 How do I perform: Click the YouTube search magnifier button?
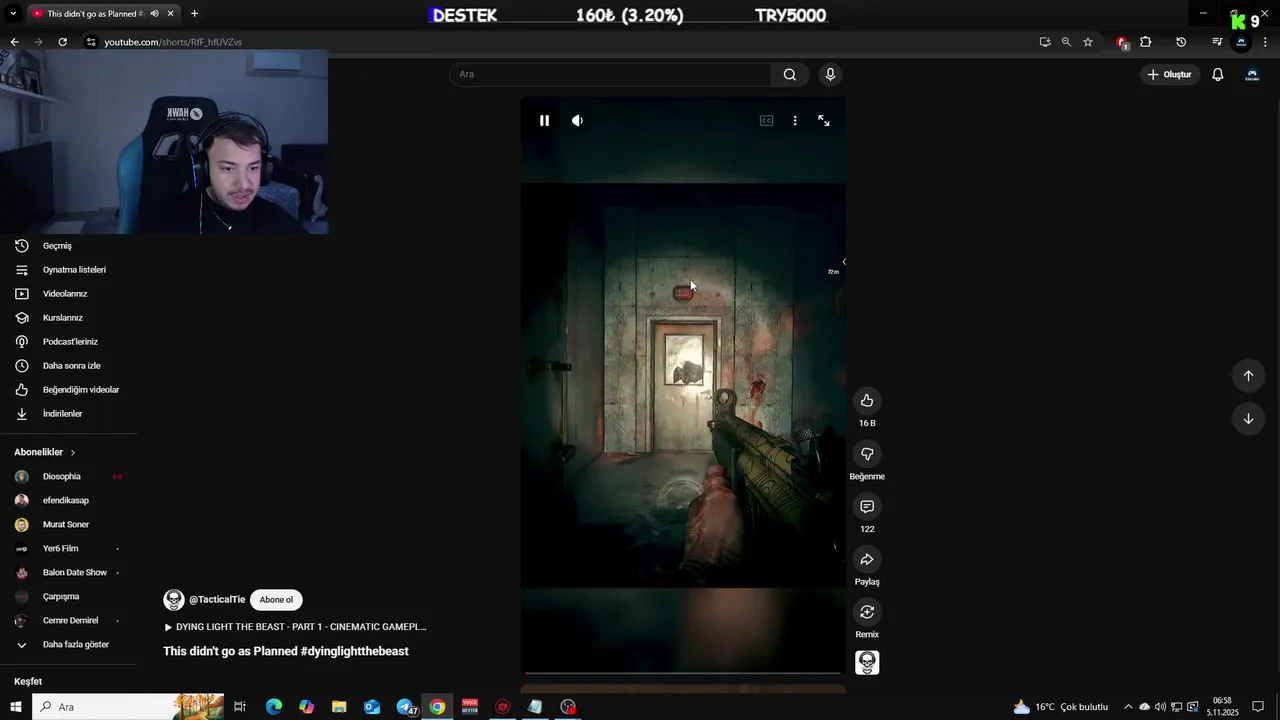[x=790, y=74]
